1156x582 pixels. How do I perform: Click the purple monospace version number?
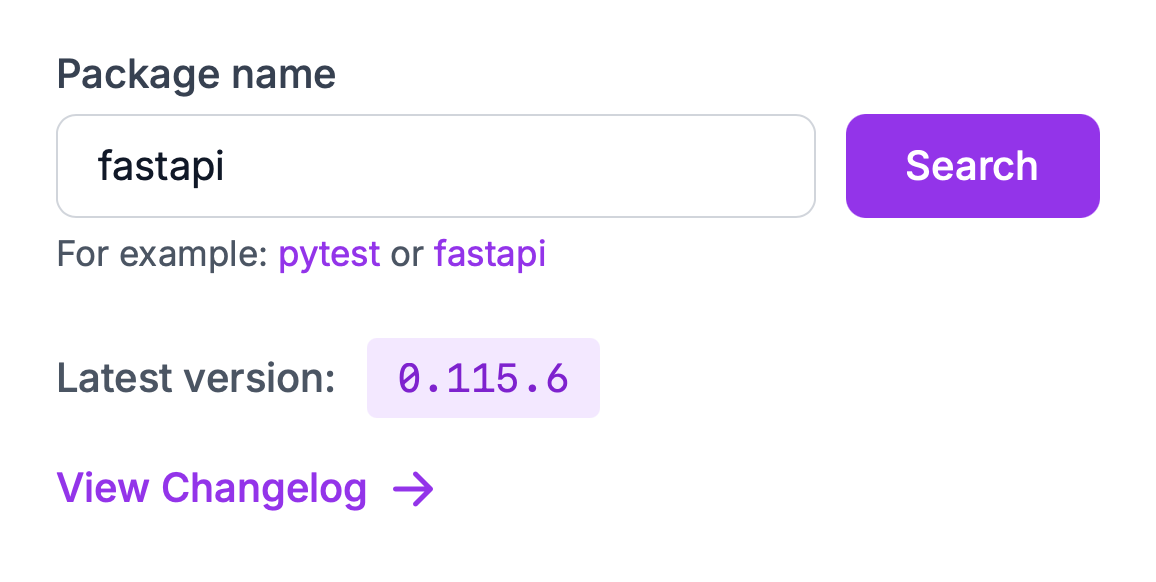coord(483,378)
